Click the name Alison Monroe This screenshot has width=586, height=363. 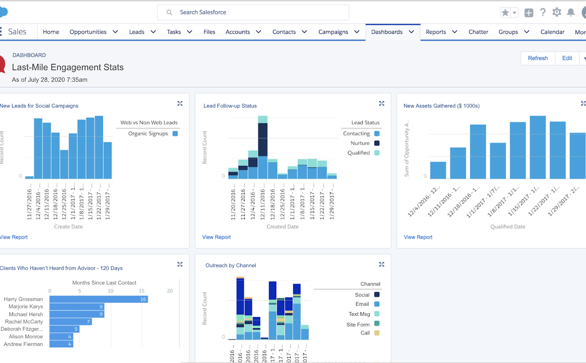26,336
